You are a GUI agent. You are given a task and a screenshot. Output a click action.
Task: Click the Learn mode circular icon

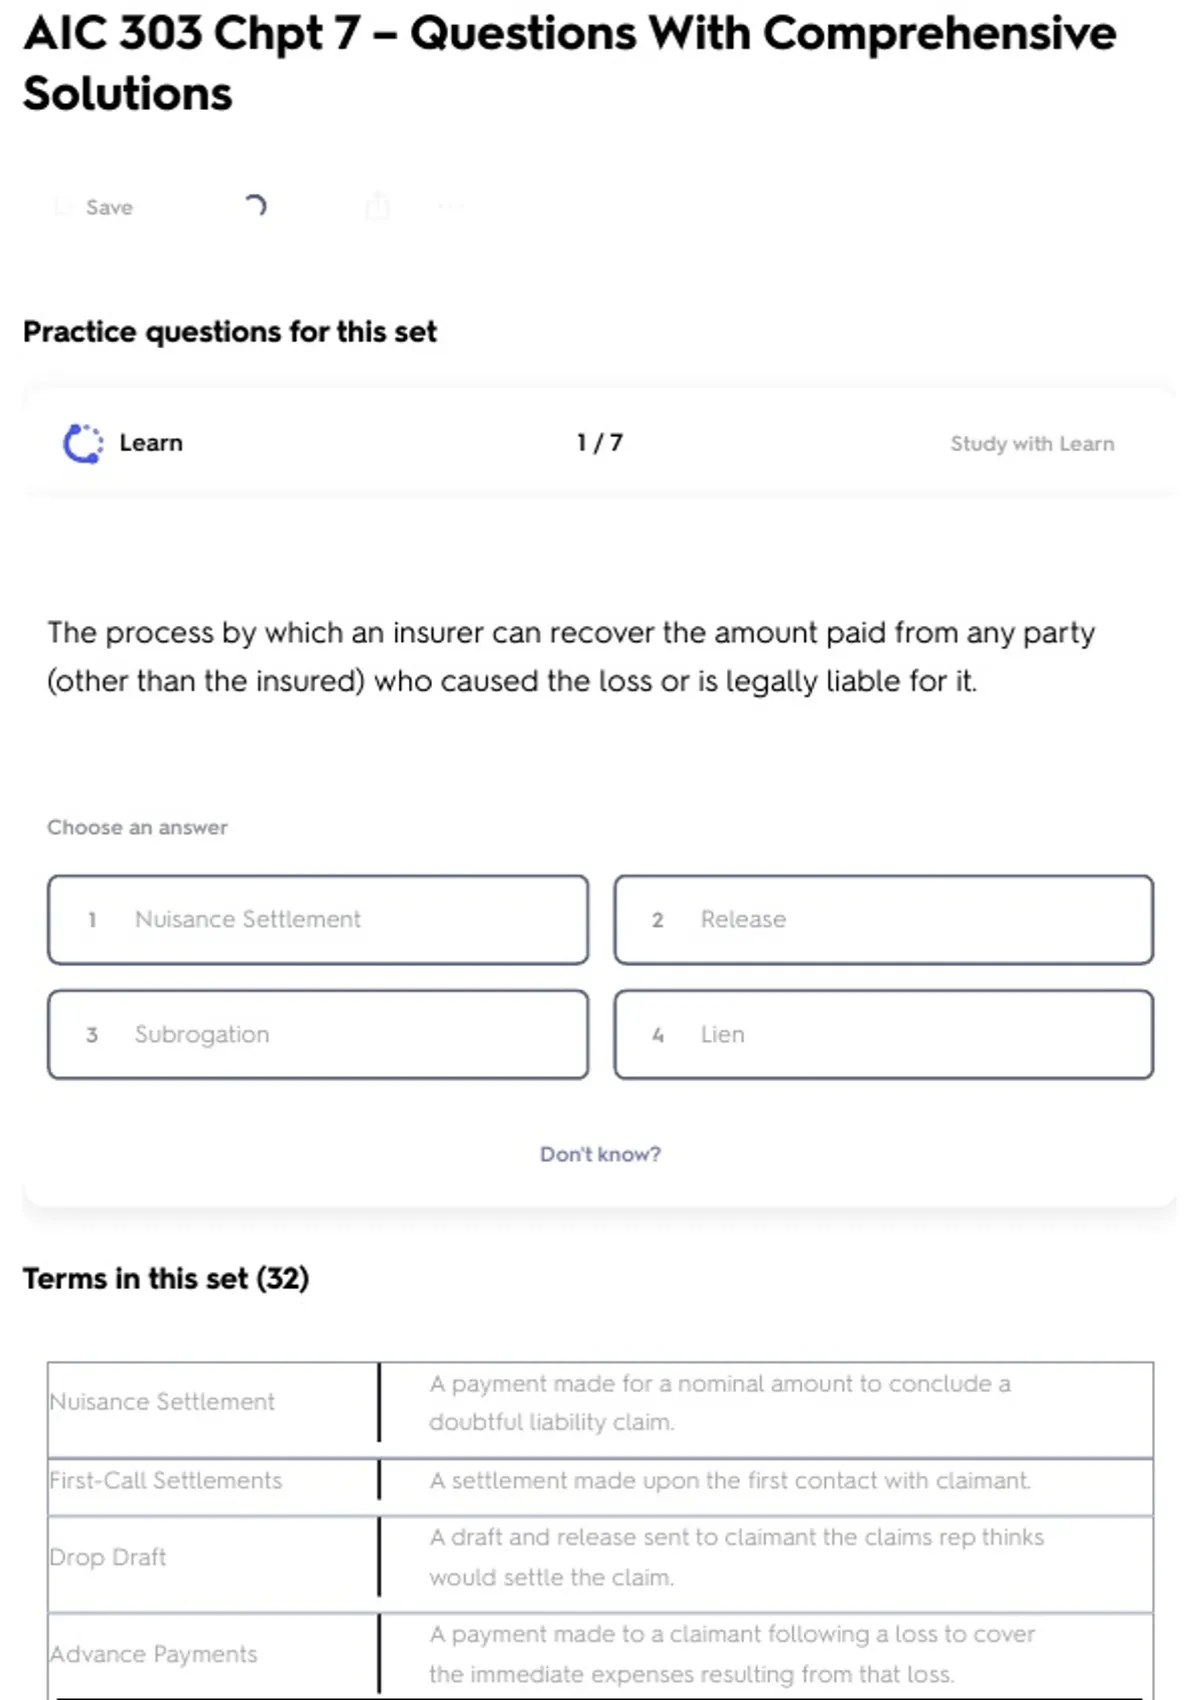[x=83, y=443]
